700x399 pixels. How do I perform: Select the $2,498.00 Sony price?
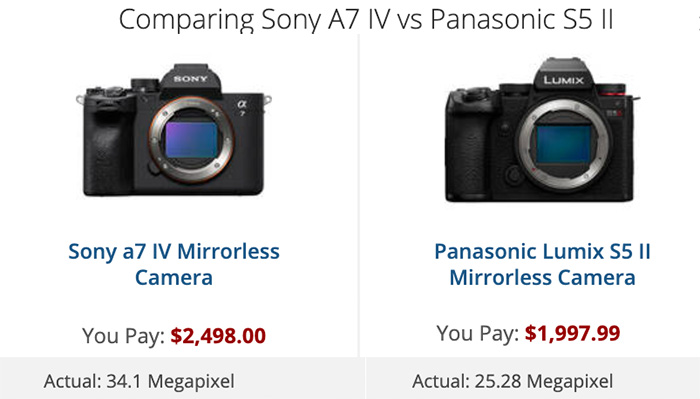(218, 336)
